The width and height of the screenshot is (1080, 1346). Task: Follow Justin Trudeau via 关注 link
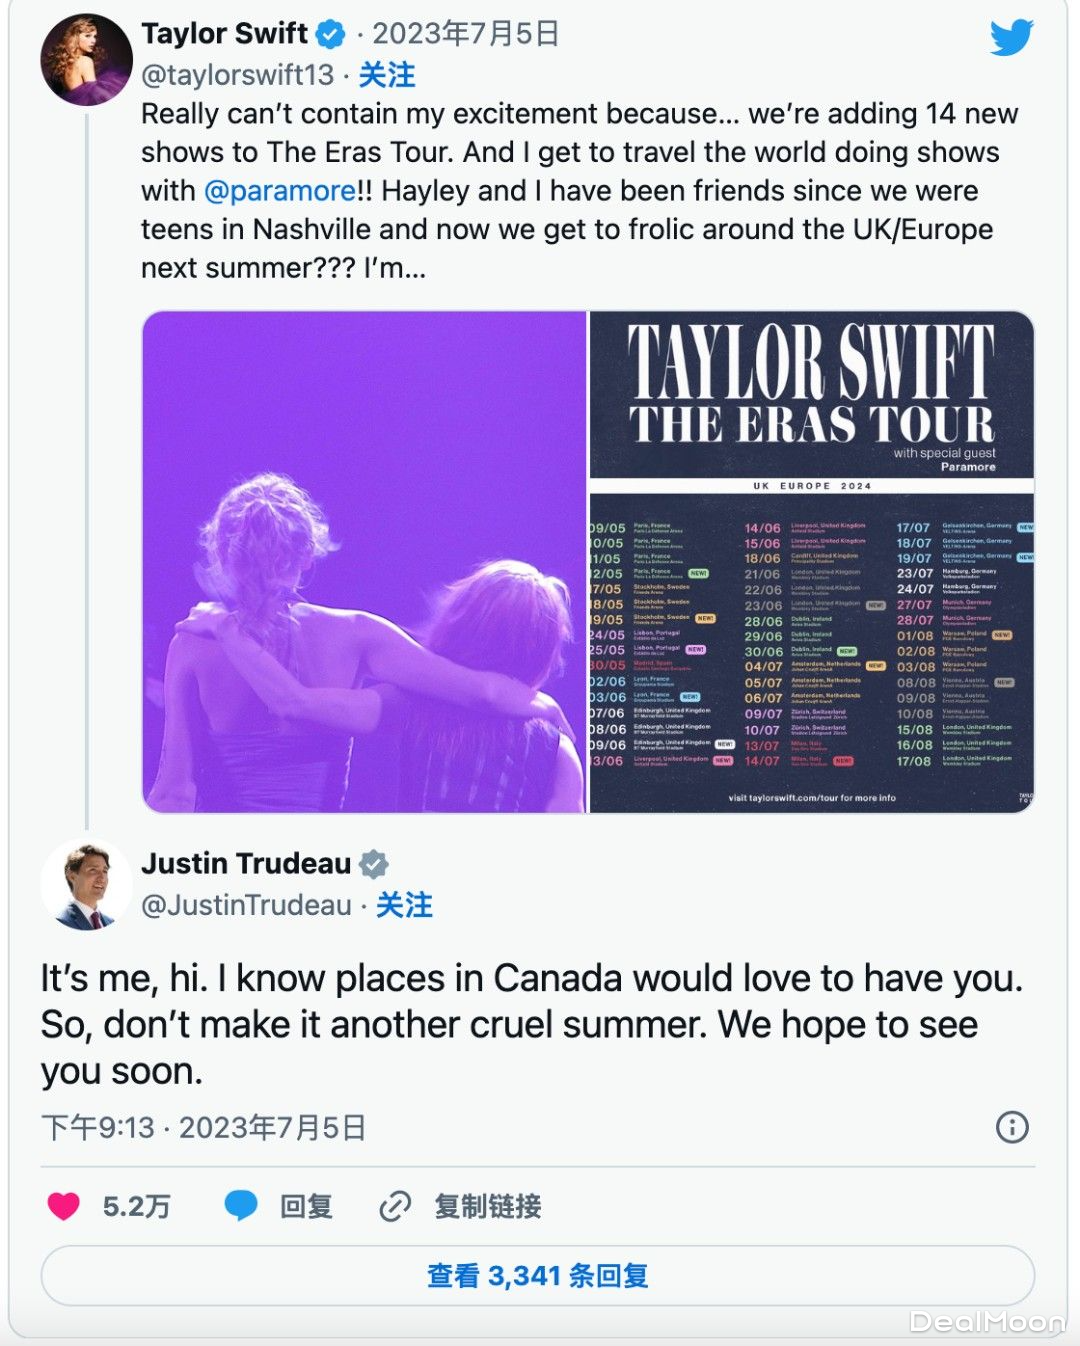click(404, 905)
